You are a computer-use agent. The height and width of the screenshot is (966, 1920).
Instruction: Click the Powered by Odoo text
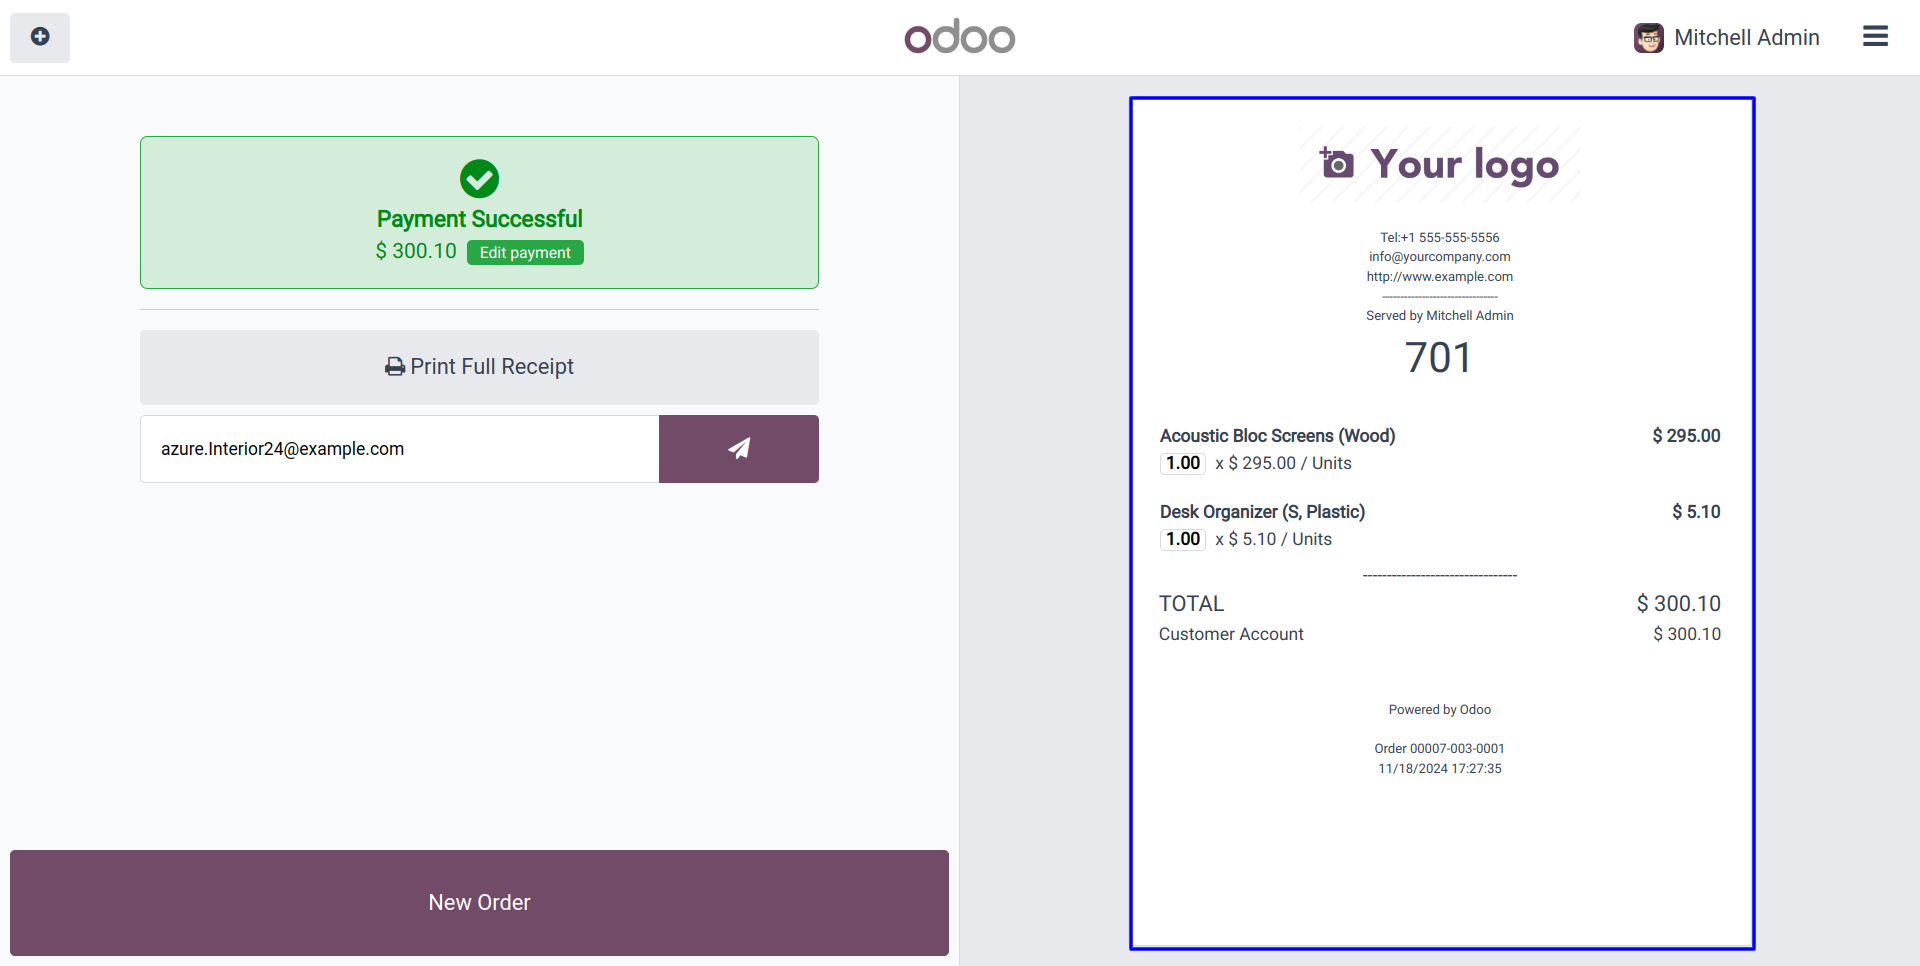pos(1439,710)
